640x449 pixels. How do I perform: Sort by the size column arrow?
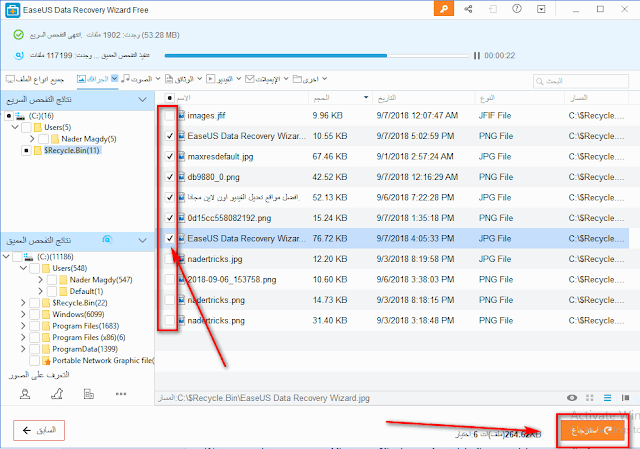pos(366,98)
